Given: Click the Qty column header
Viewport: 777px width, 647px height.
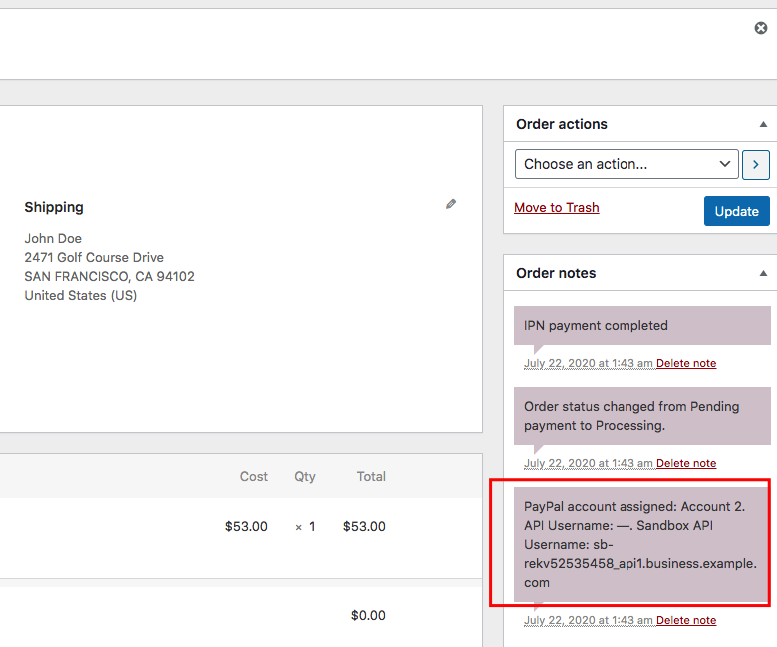Looking at the screenshot, I should 305,476.
